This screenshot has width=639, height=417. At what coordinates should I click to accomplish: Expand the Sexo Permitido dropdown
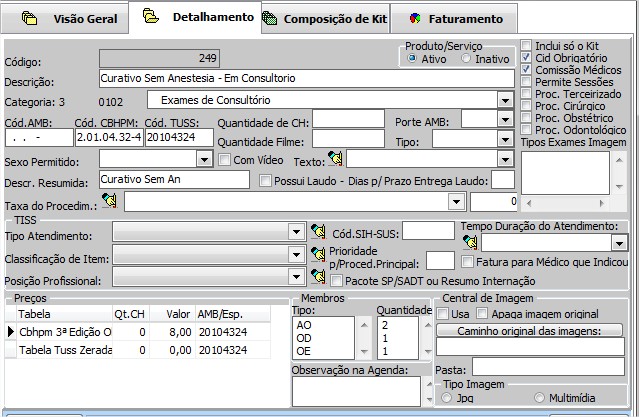click(203, 159)
